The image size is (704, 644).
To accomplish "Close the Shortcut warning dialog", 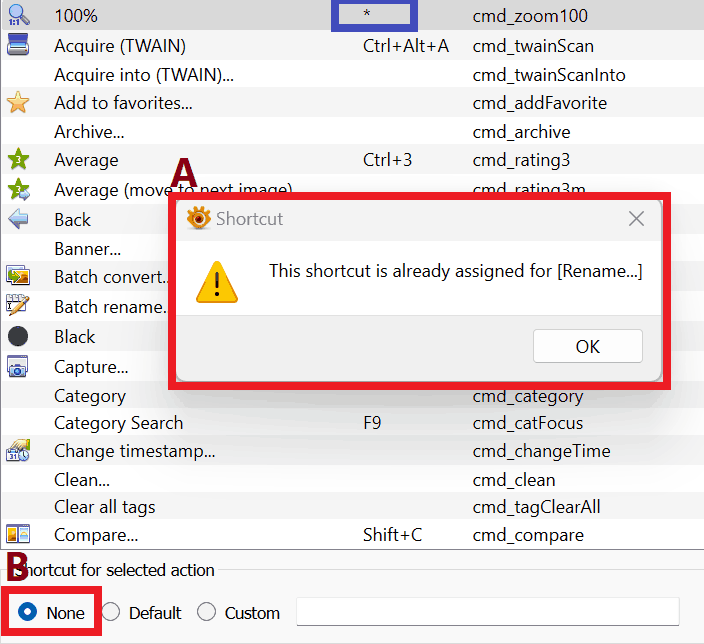I will (x=636, y=219).
